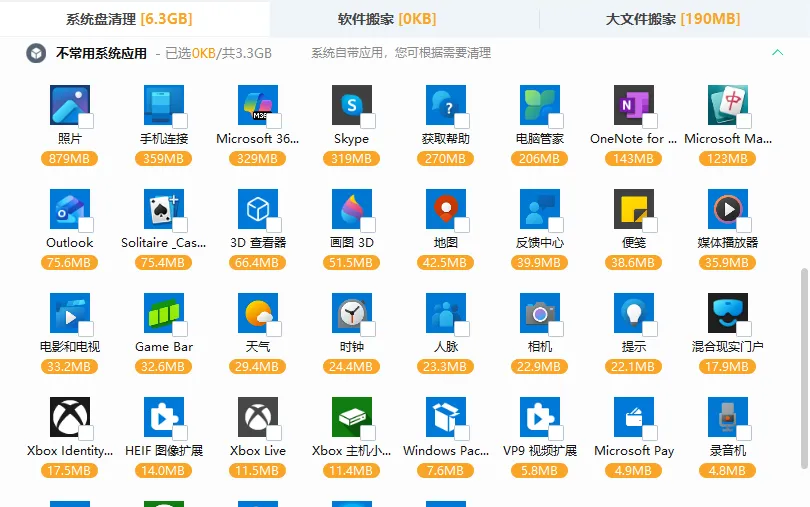Click the Microsoft Pay app icon
Screen dimensions: 810x507
point(634,417)
